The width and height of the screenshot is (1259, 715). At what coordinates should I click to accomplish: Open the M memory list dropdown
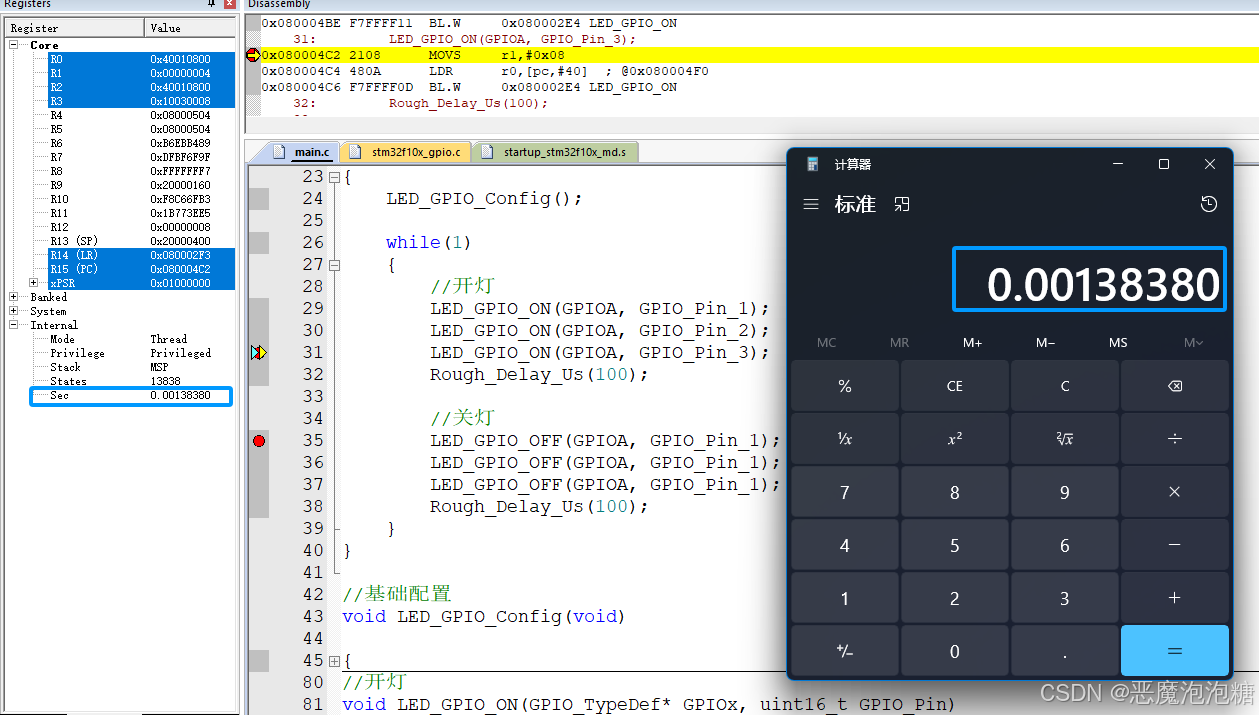pos(1193,343)
